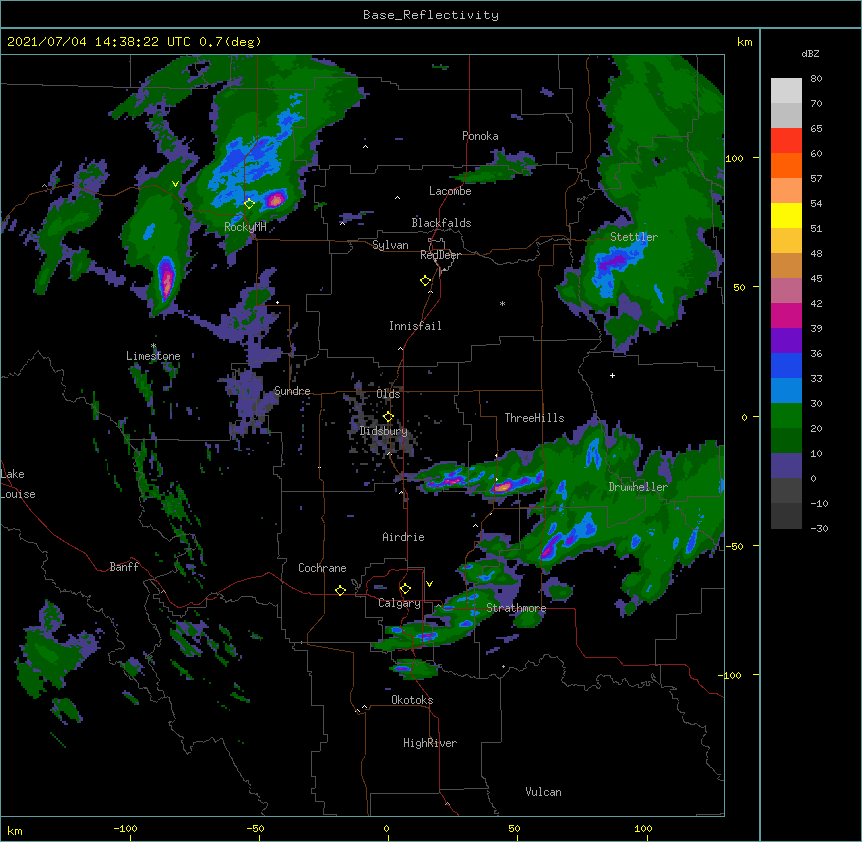Click the 0 tick on bottom axis
The width and height of the screenshot is (862, 842).
386,829
